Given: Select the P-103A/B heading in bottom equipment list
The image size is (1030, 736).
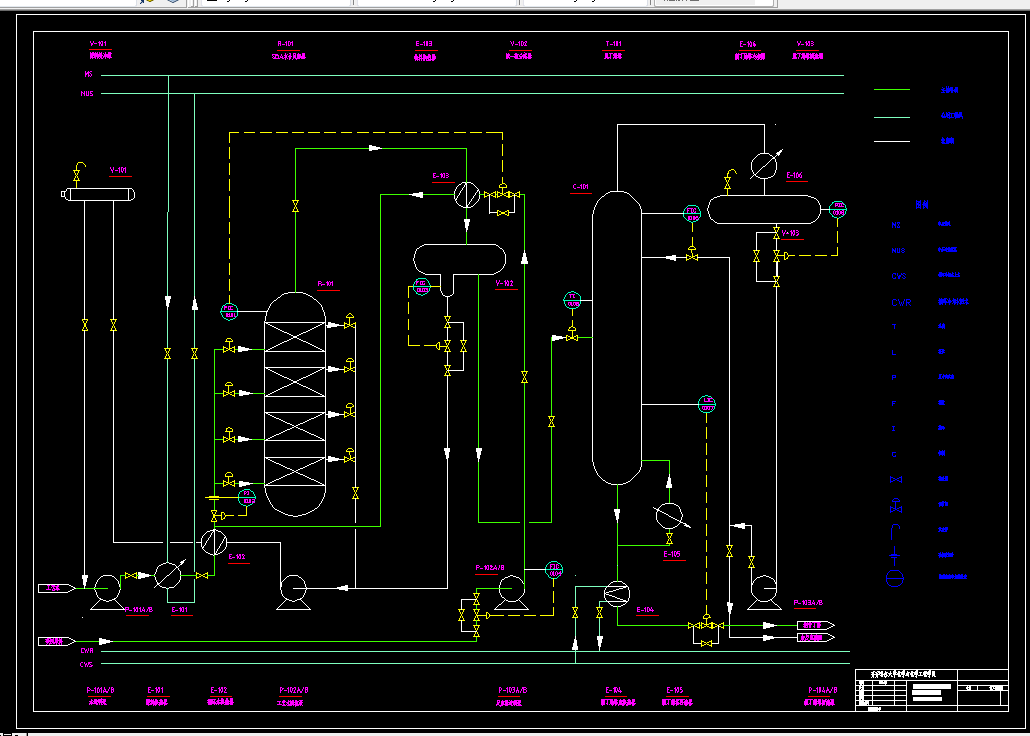Looking at the screenshot, I should pyautogui.click(x=513, y=690).
